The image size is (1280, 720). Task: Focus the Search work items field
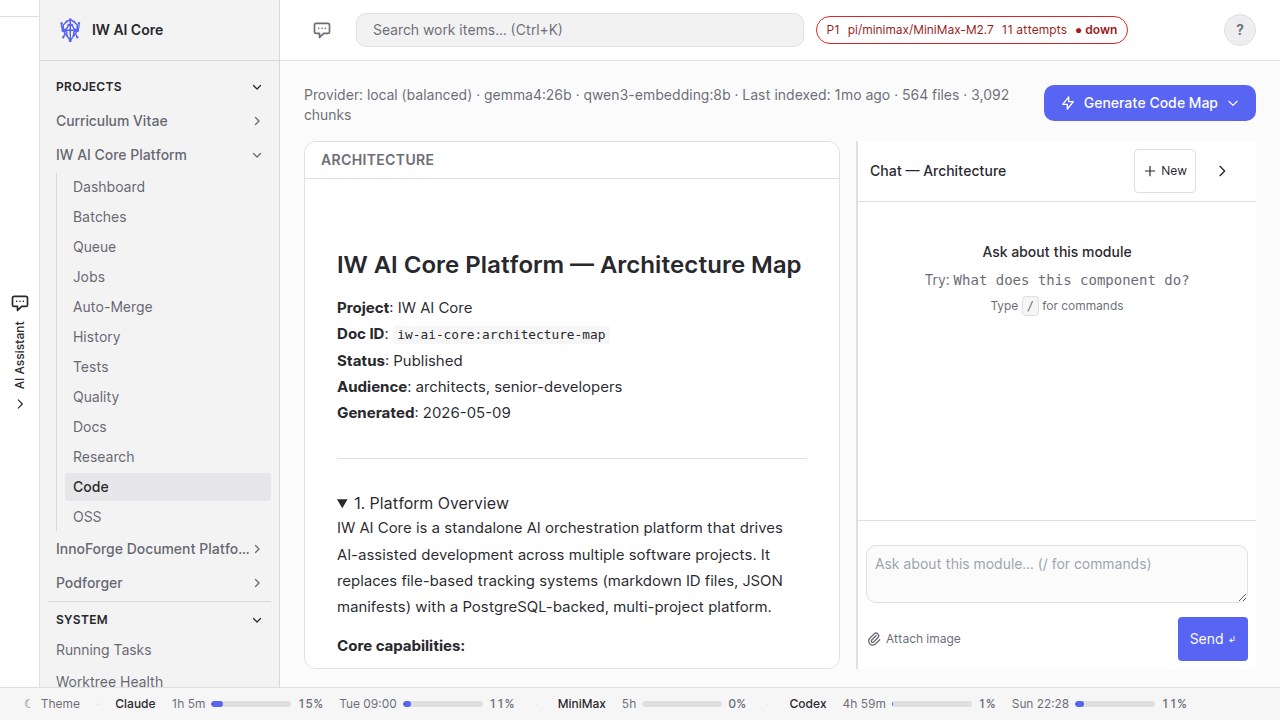pos(580,30)
